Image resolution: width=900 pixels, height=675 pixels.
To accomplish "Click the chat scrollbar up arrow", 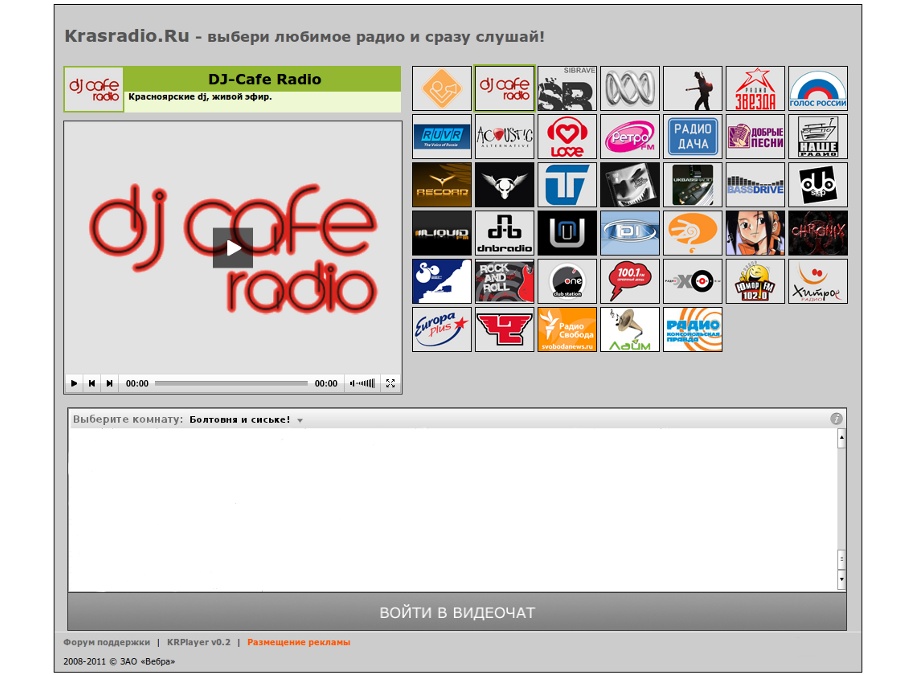I will point(841,438).
